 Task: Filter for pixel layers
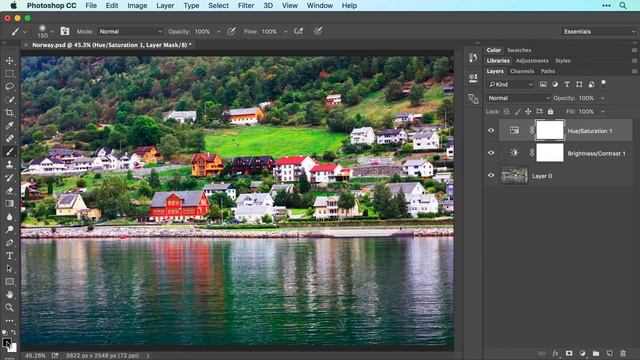pyautogui.click(x=543, y=84)
